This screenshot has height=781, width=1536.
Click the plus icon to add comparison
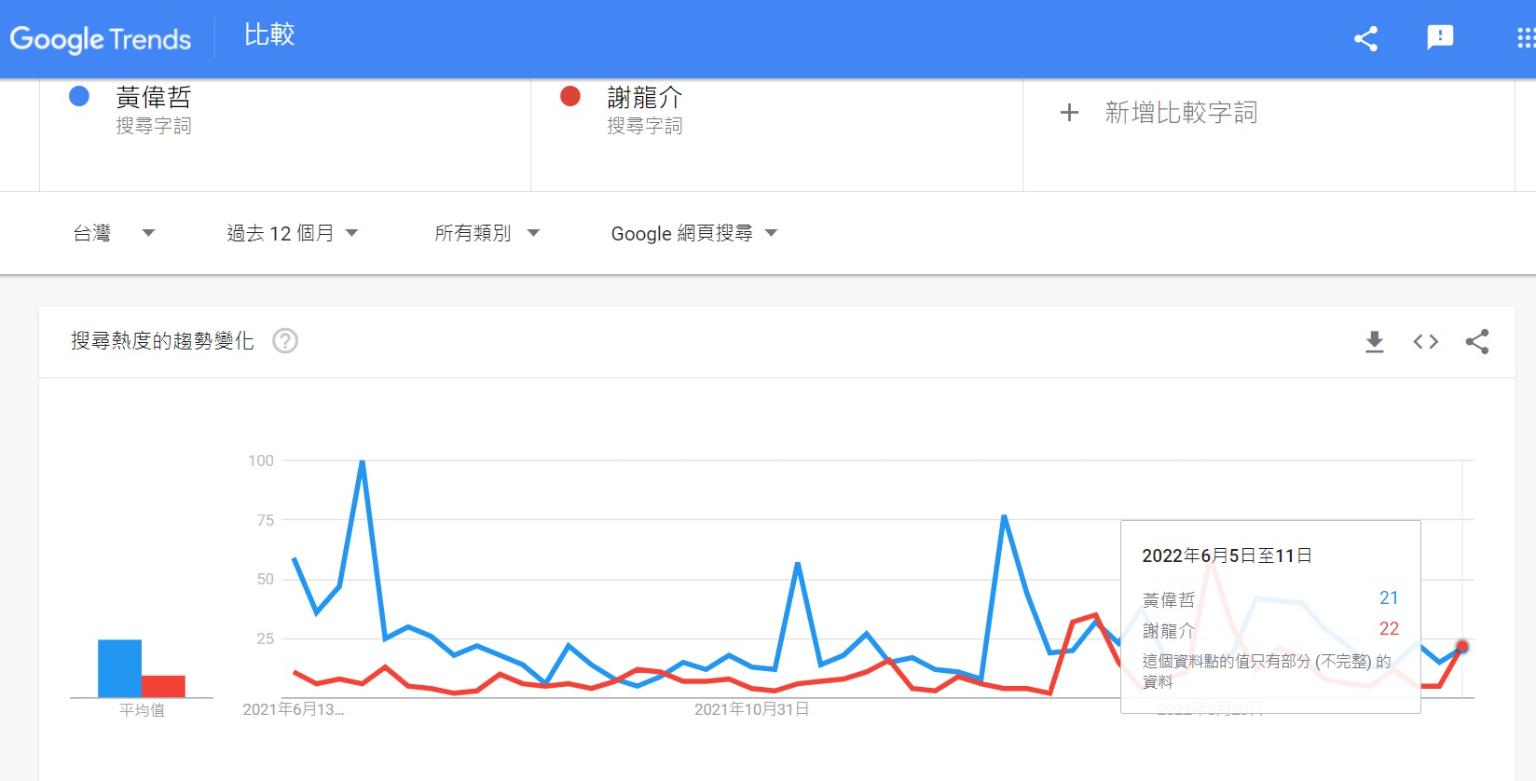pyautogui.click(x=1069, y=113)
